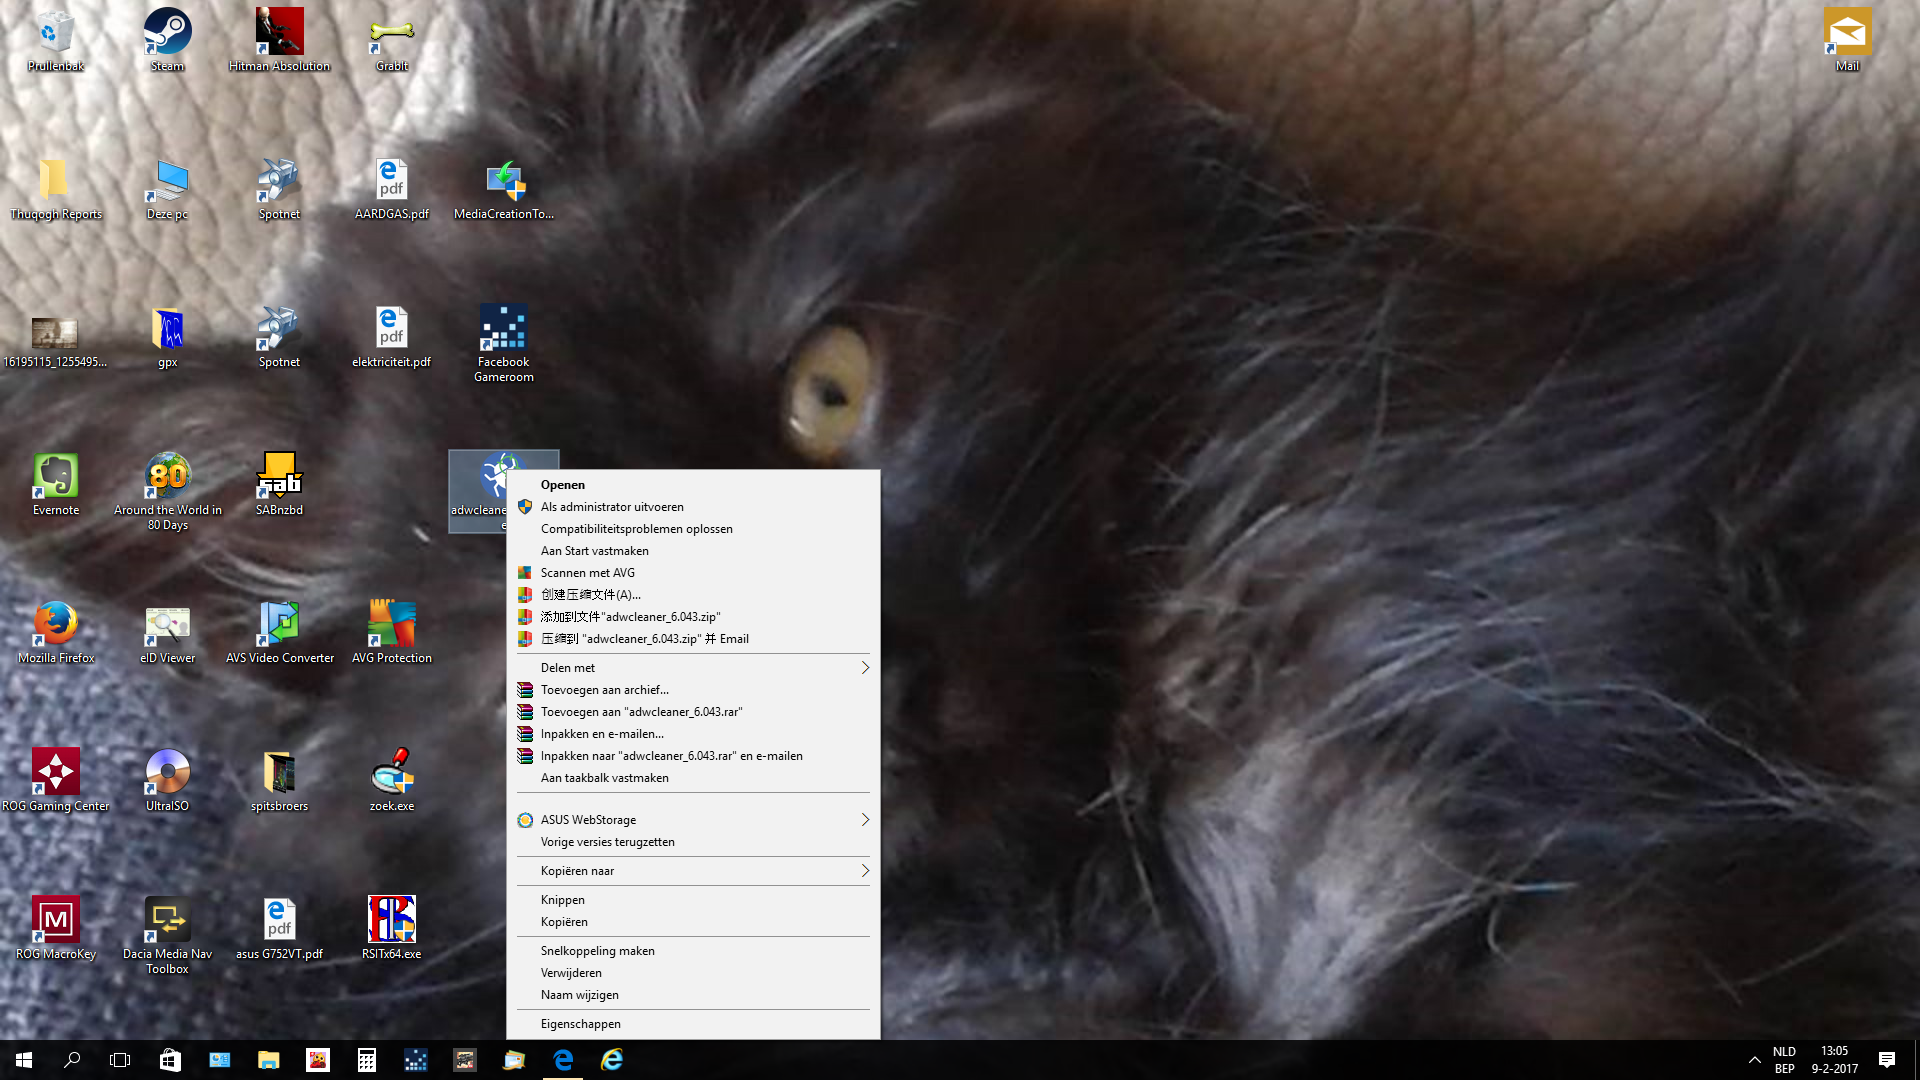1920x1080 pixels.
Task: Expand the ASUS WebStorage submenu
Action: 694,820
